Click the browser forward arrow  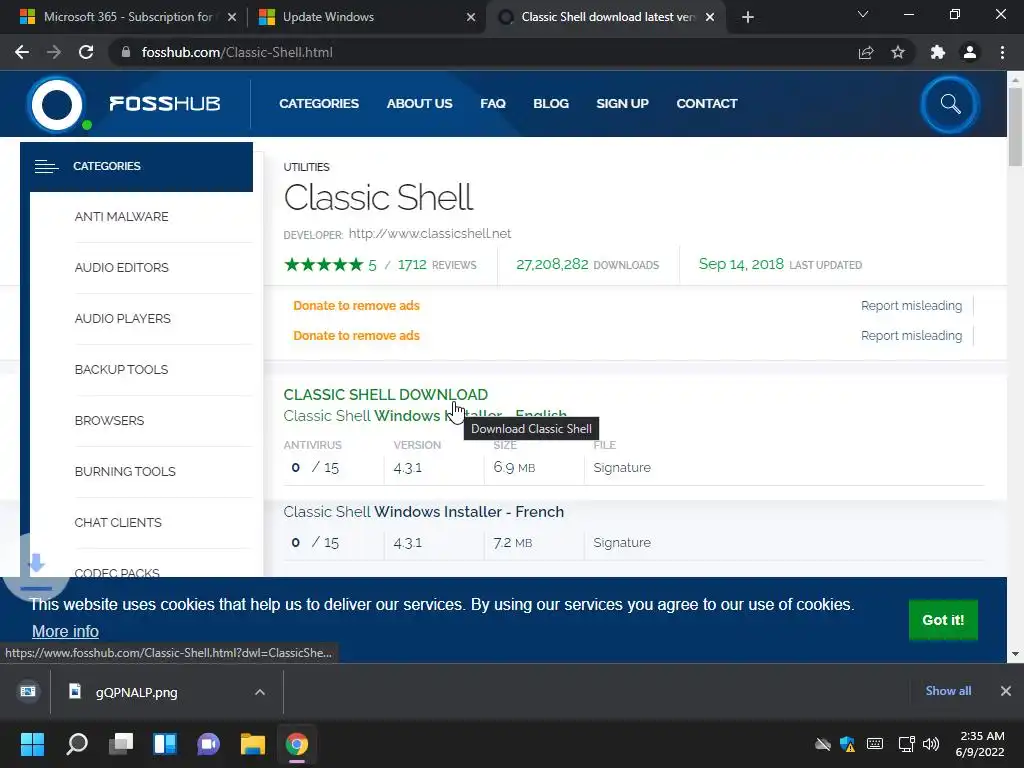54,52
